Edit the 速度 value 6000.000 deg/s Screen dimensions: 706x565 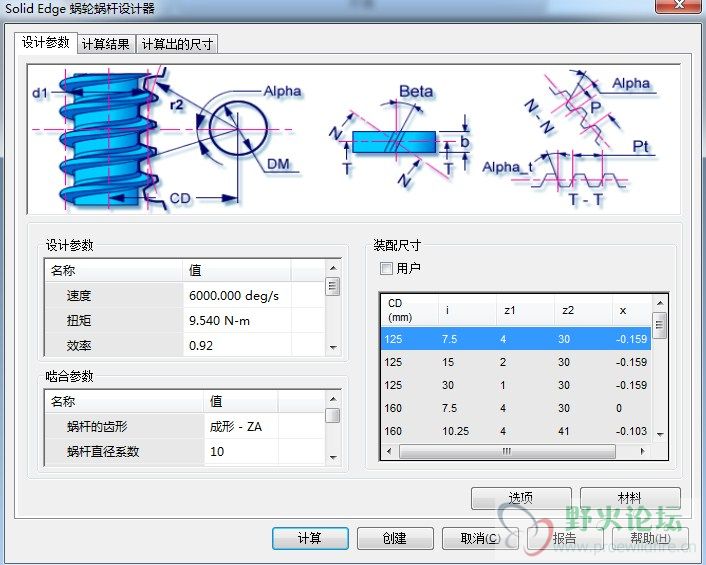[237, 295]
